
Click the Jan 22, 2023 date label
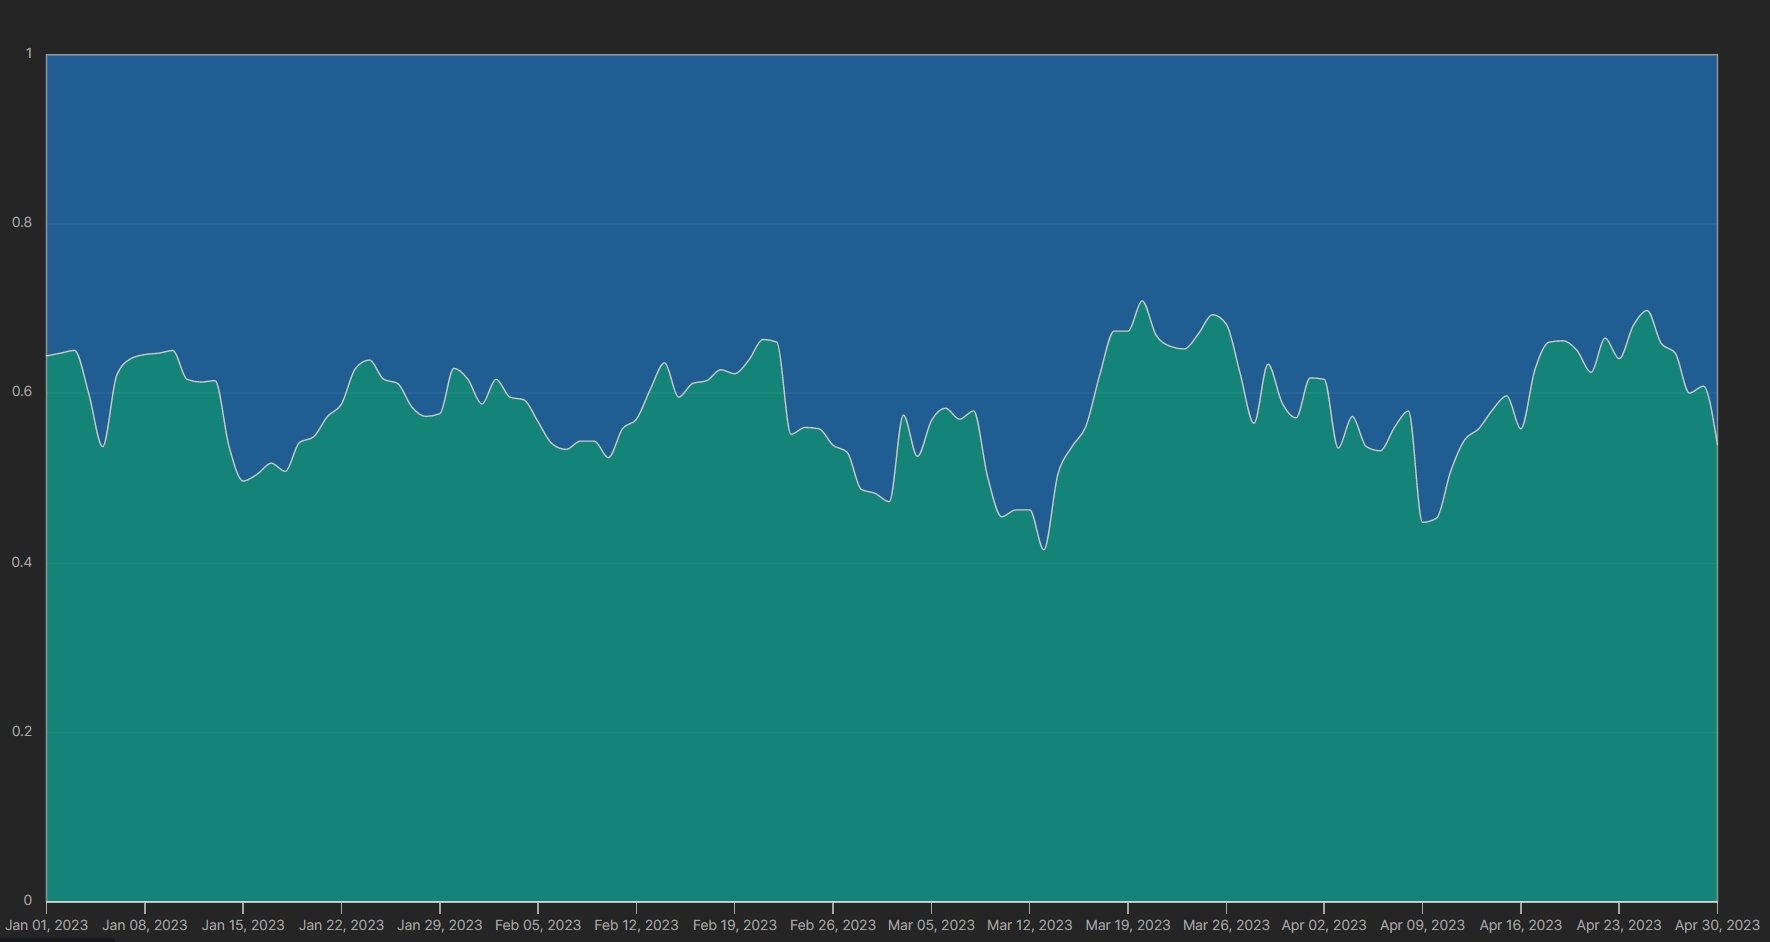pyautogui.click(x=341, y=925)
